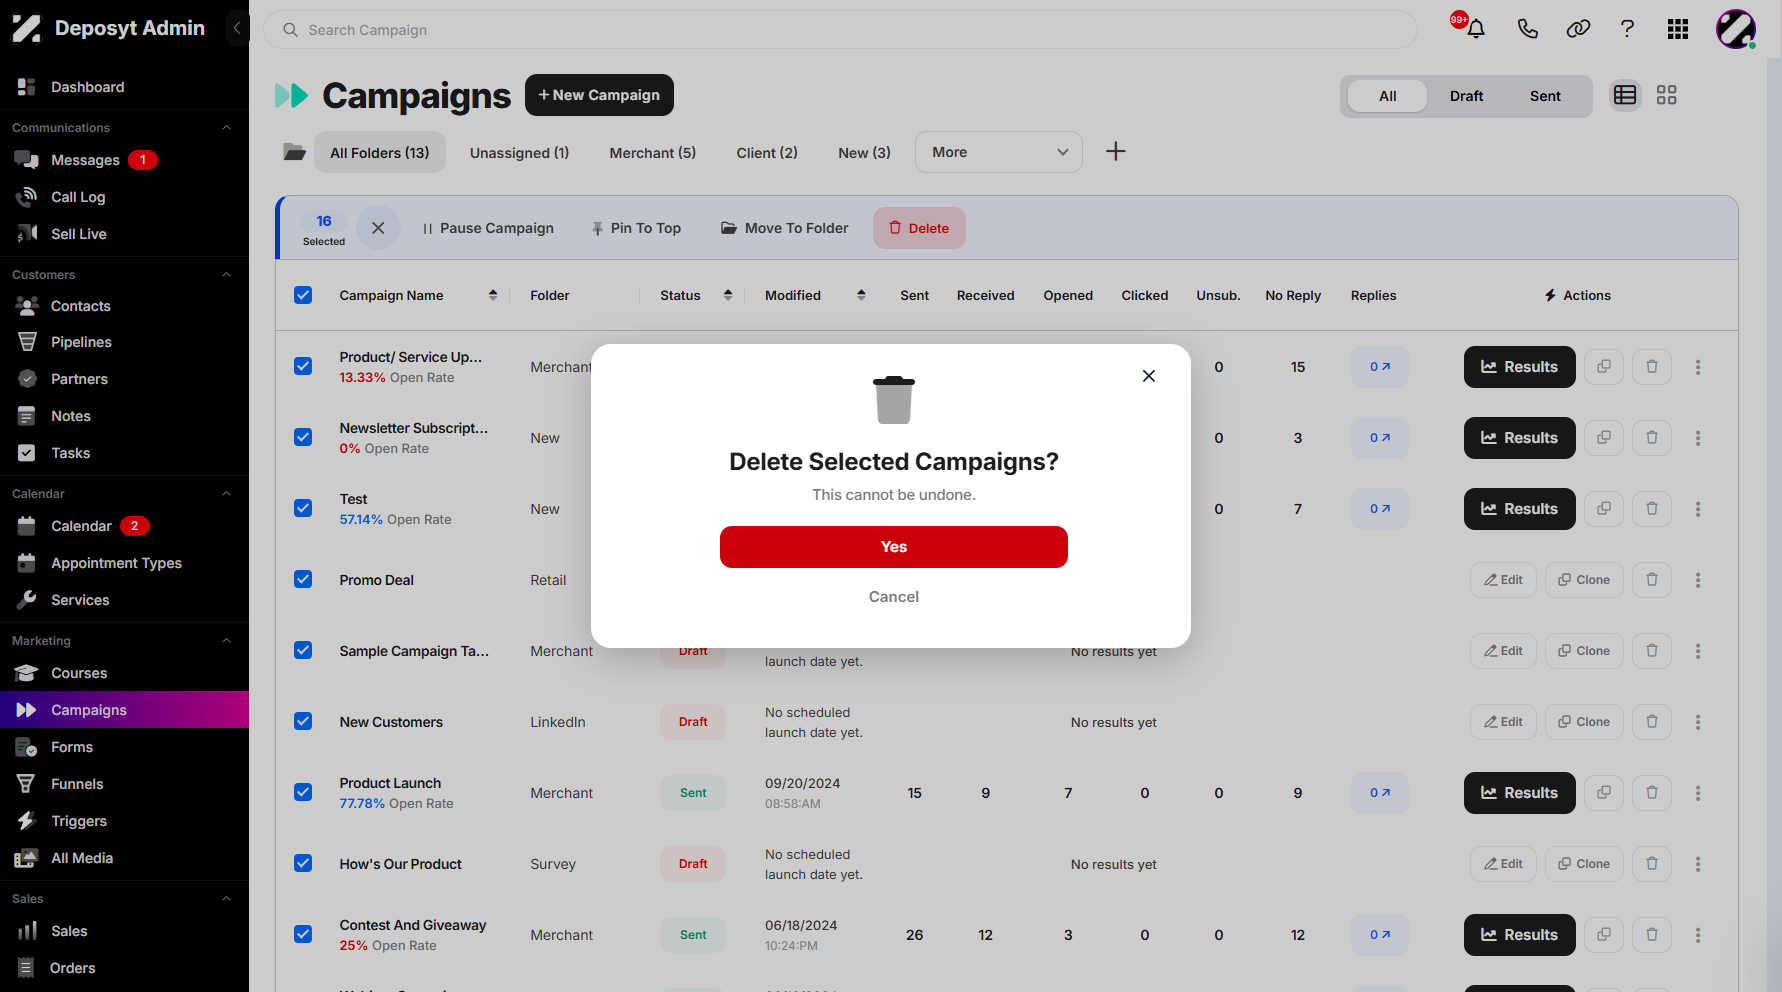Click the phone dialer icon in header

pyautogui.click(x=1527, y=29)
